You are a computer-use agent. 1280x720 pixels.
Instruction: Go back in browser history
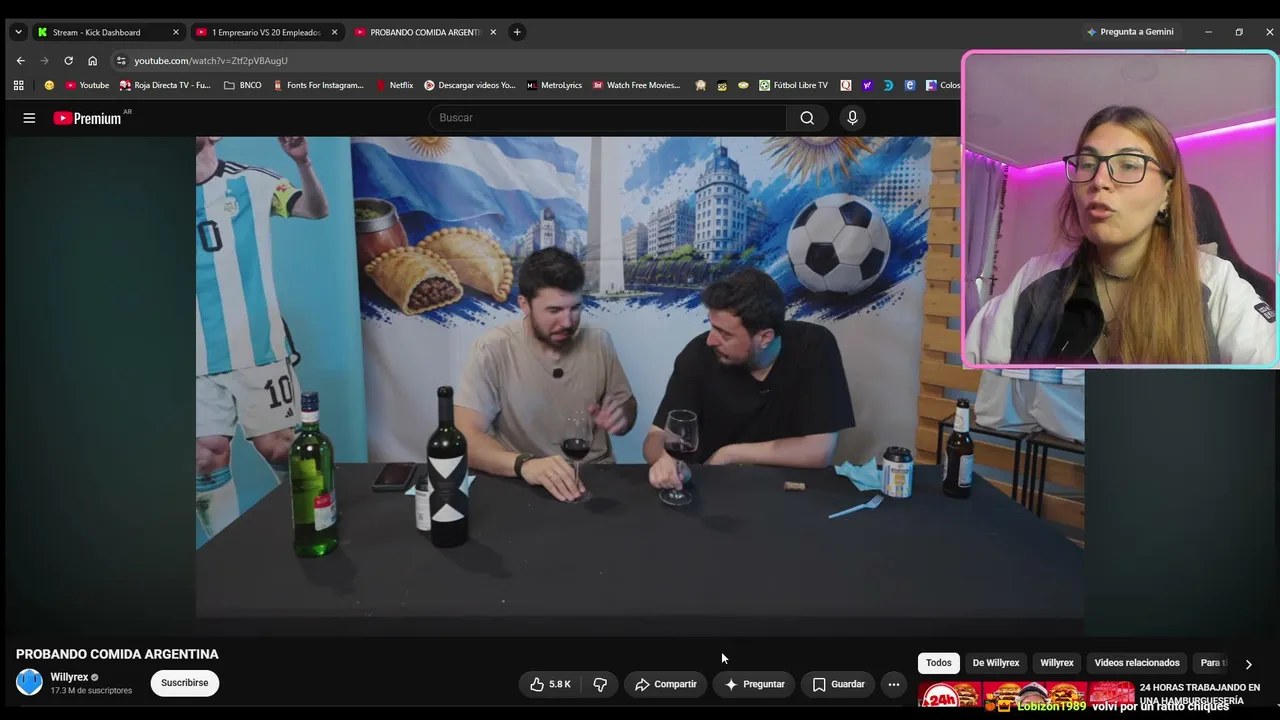click(x=20, y=60)
